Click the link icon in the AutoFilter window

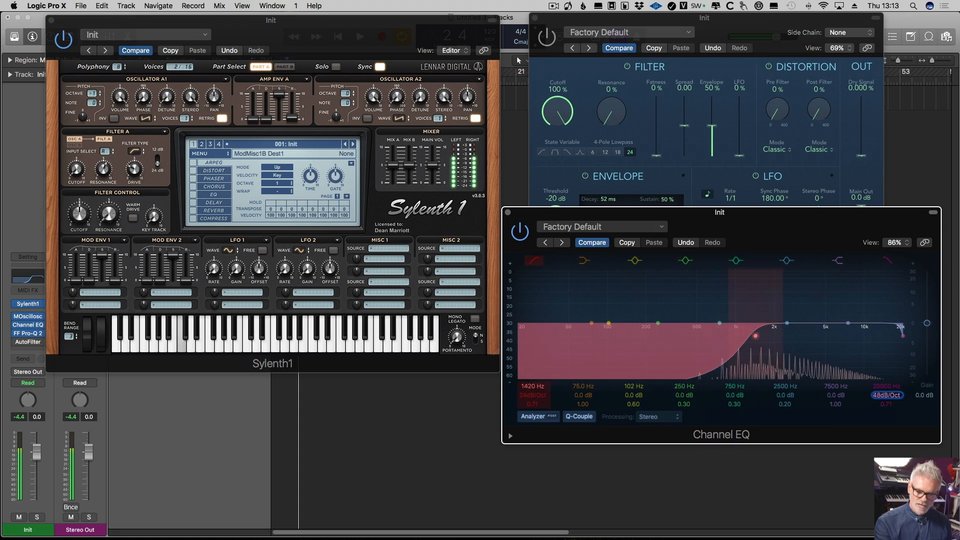pyautogui.click(x=866, y=48)
